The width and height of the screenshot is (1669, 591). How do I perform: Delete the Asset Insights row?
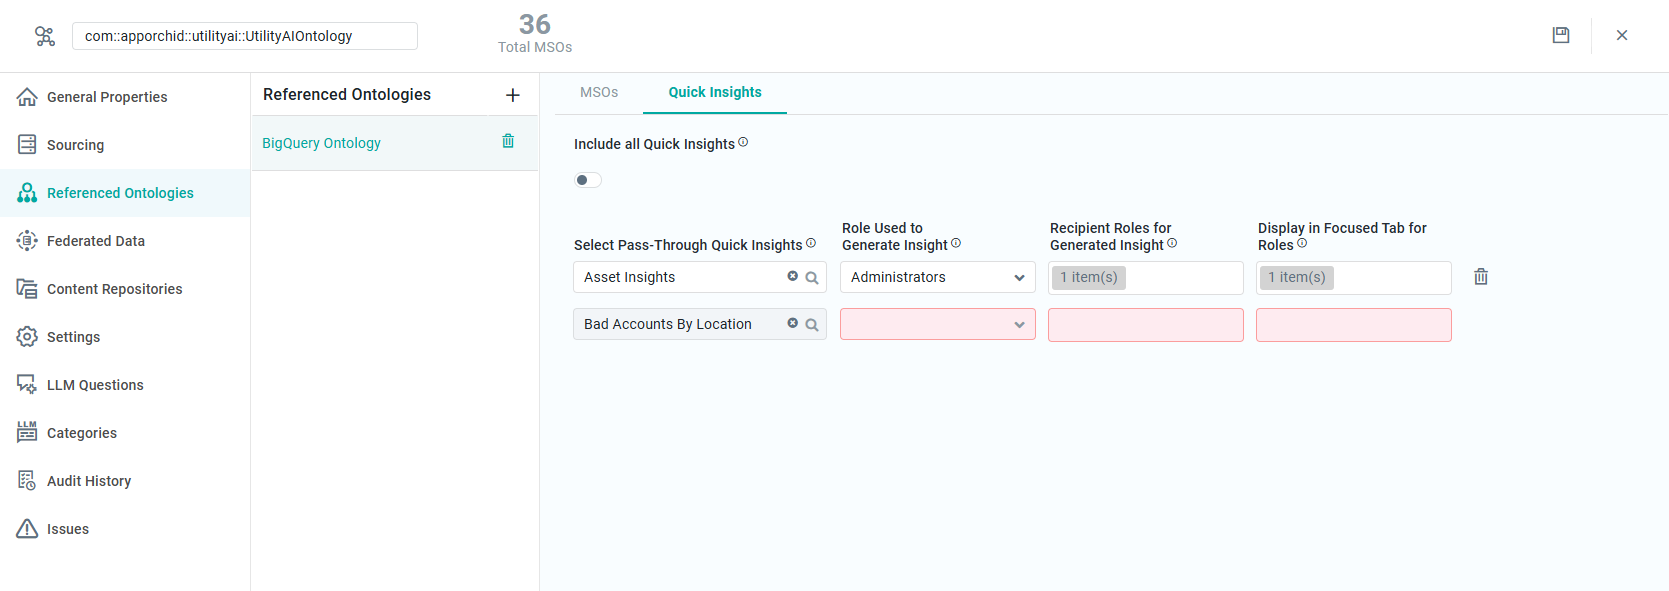1481,277
